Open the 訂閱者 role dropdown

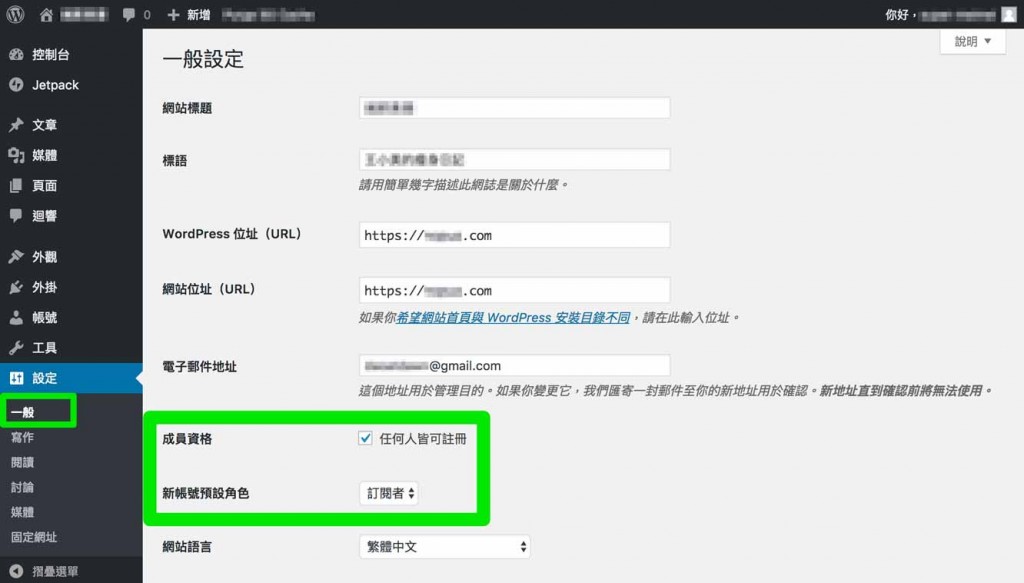coord(389,494)
